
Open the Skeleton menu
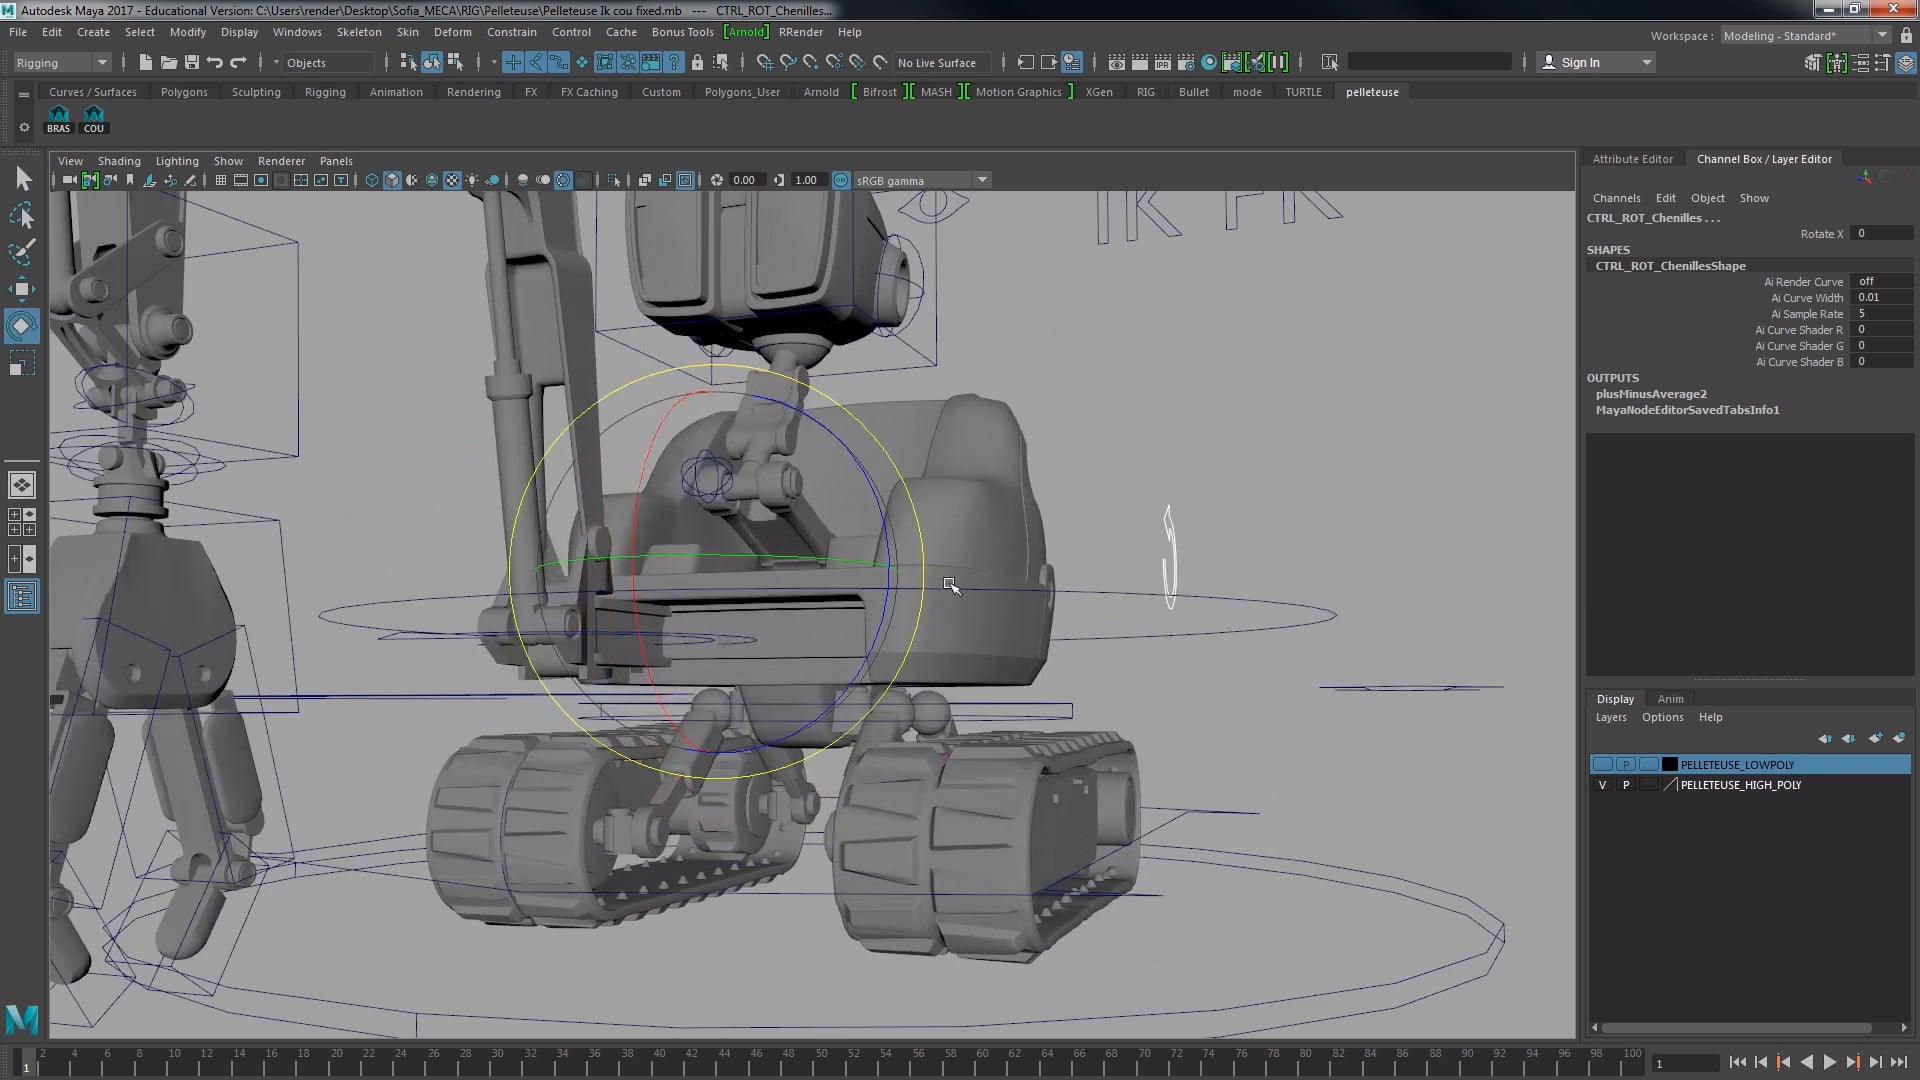tap(358, 32)
